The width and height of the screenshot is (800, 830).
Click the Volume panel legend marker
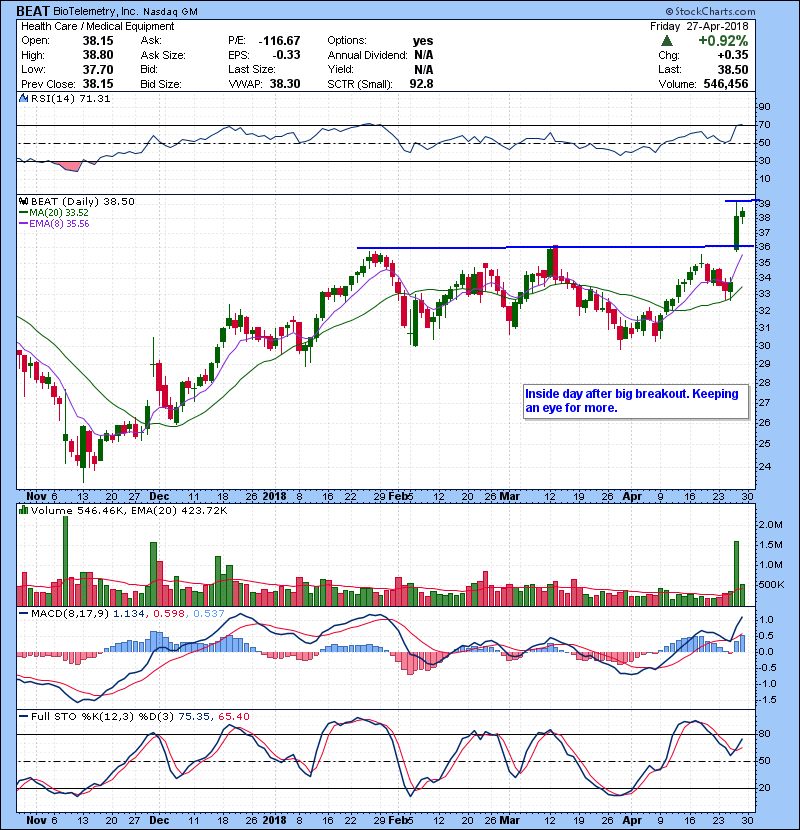click(22, 511)
